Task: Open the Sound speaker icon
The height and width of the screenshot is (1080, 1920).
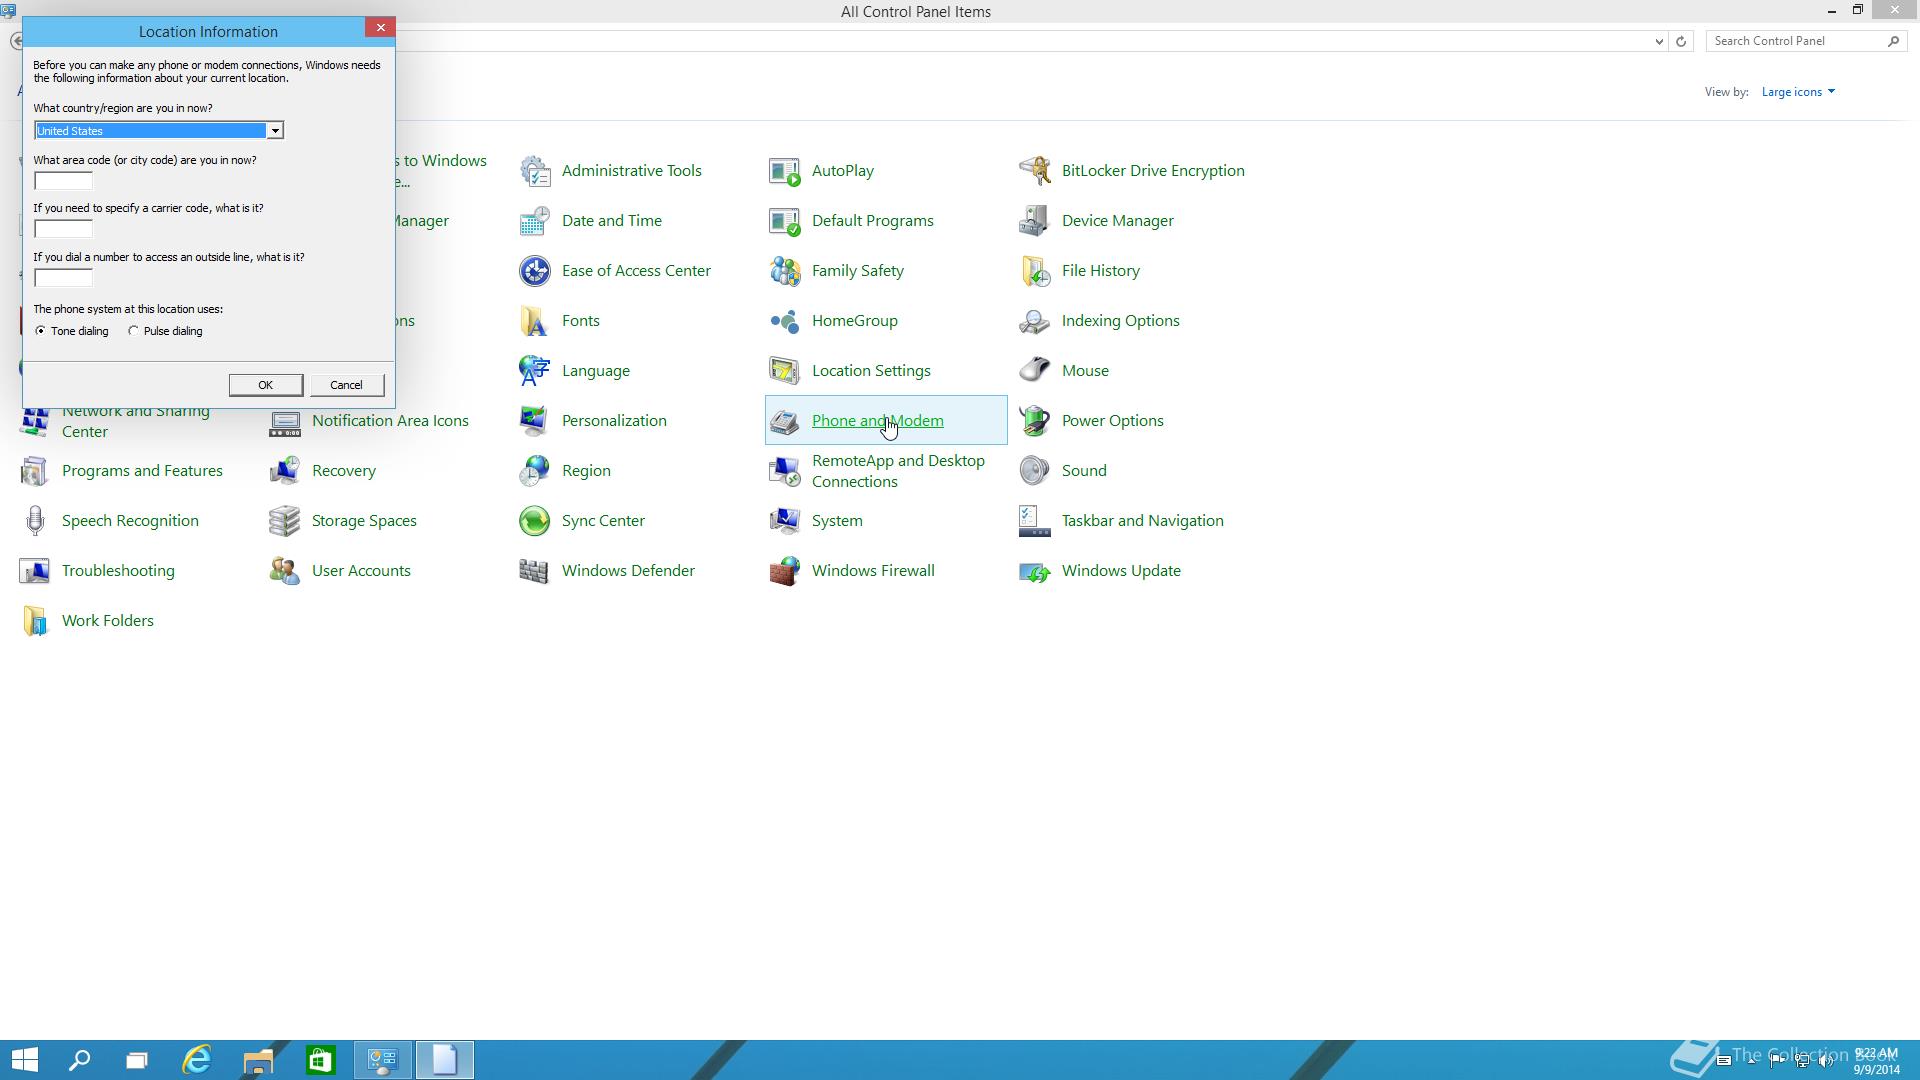Action: click(x=1035, y=471)
